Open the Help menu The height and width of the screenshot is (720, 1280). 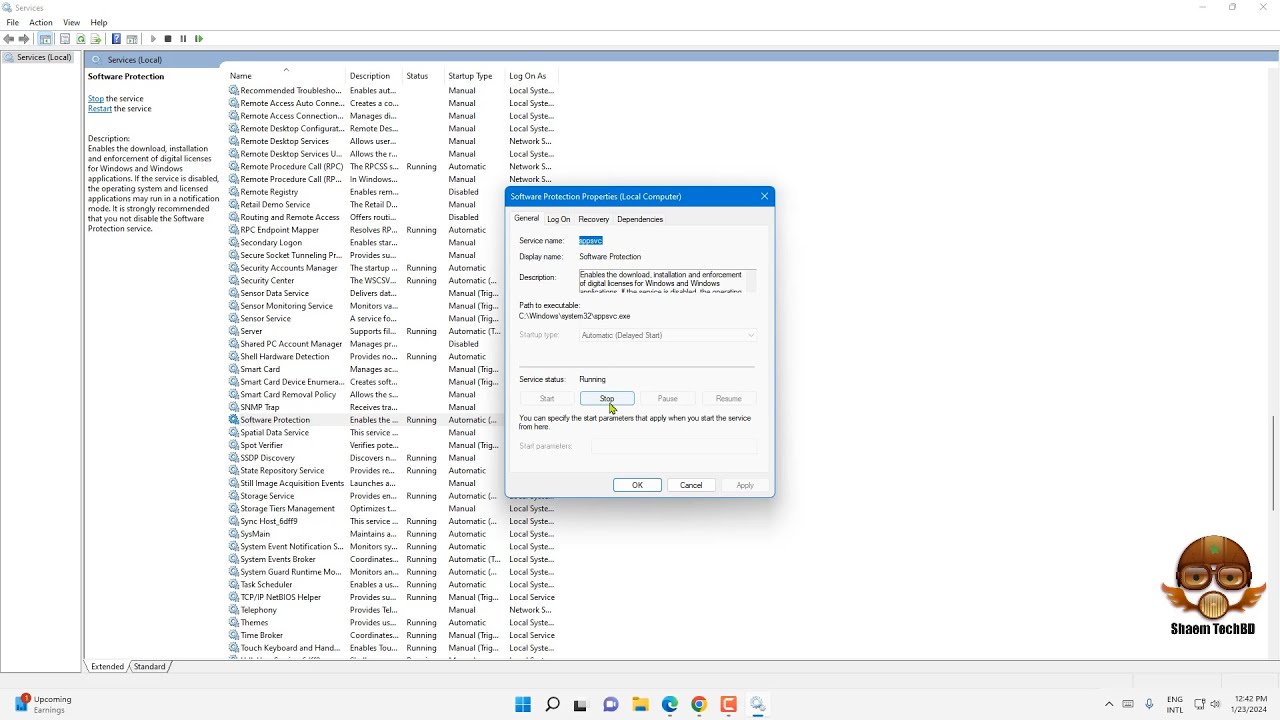coord(99,22)
